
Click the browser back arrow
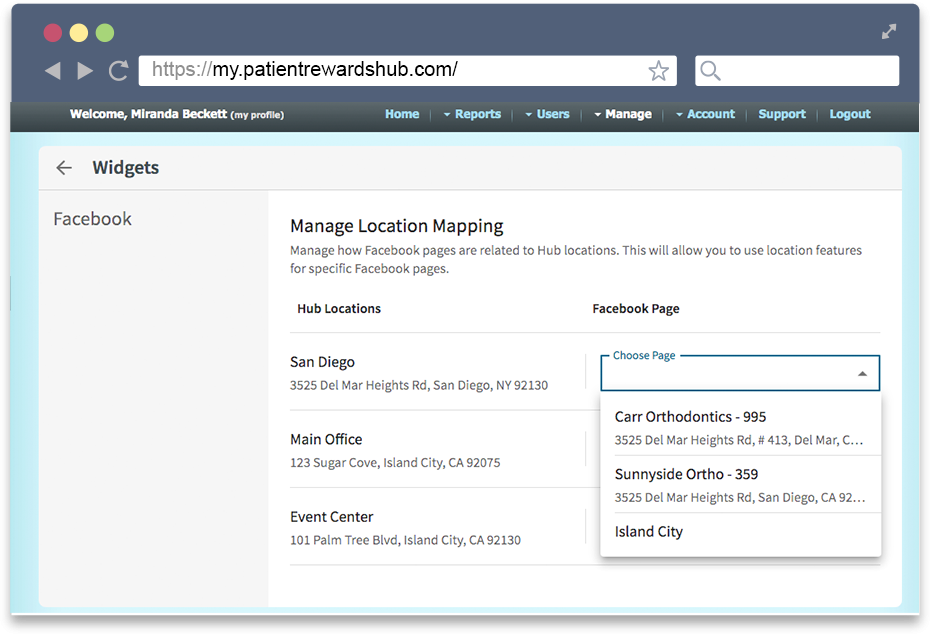pos(53,71)
